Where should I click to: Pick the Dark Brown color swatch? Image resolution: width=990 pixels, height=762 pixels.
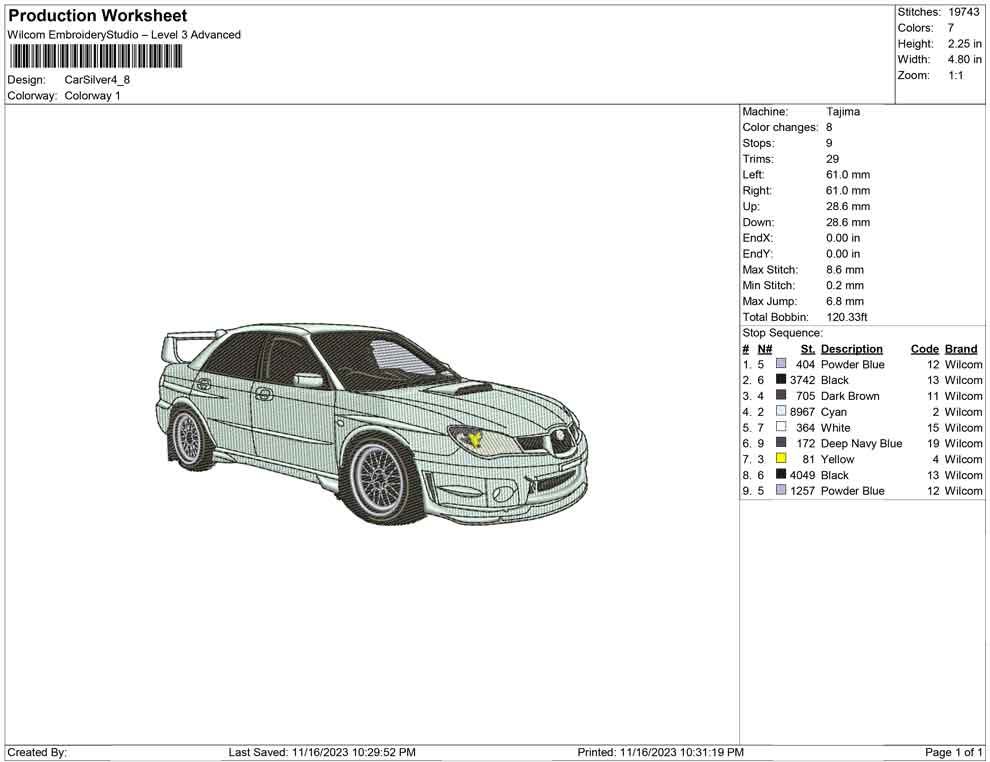coord(781,396)
